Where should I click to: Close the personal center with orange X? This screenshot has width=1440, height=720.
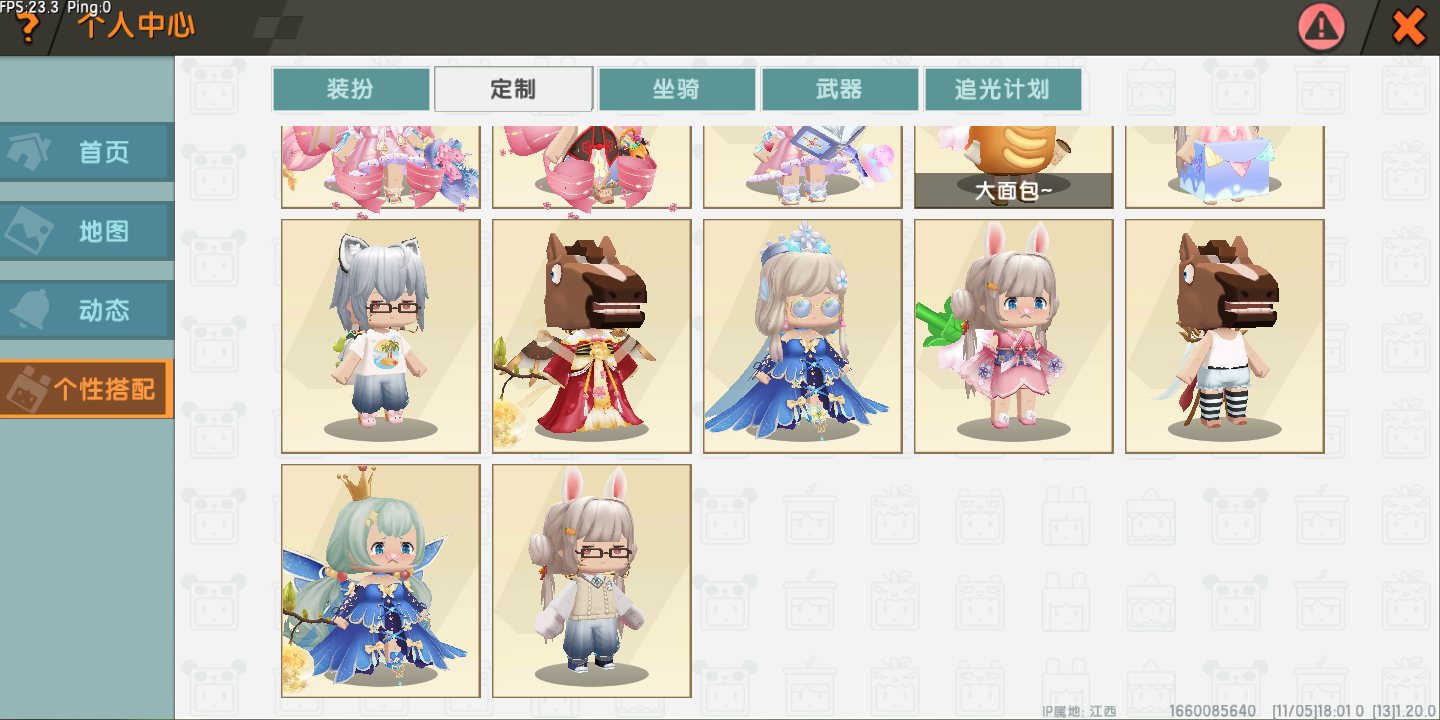[x=1409, y=27]
